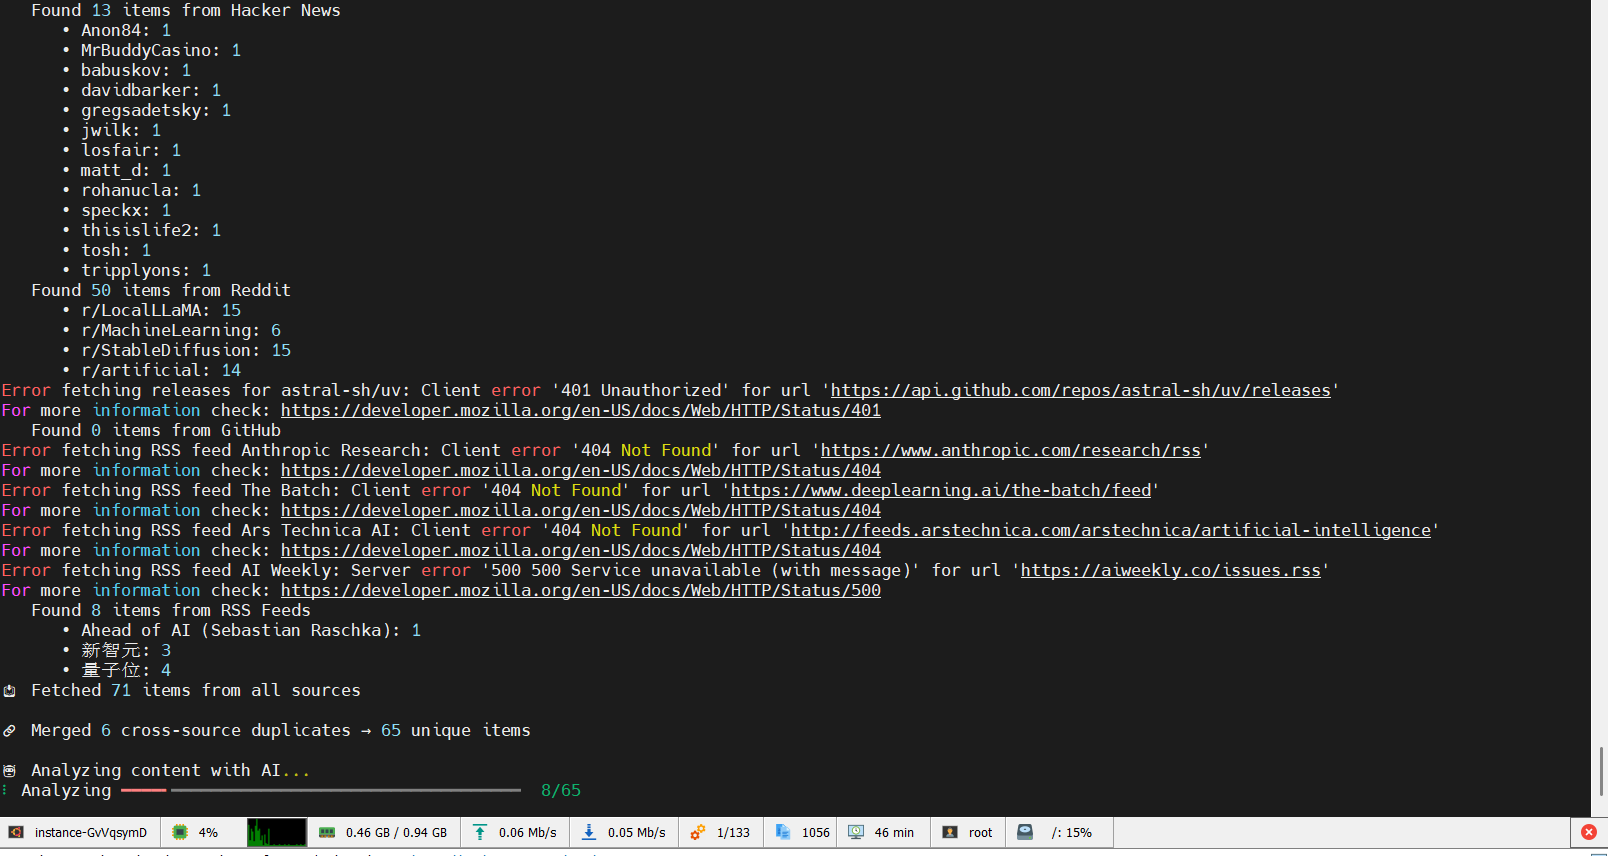This screenshot has height=856, width=1608.
Task: Click the 'Merged 6 cross-source duplicates' line
Action: coord(281,730)
